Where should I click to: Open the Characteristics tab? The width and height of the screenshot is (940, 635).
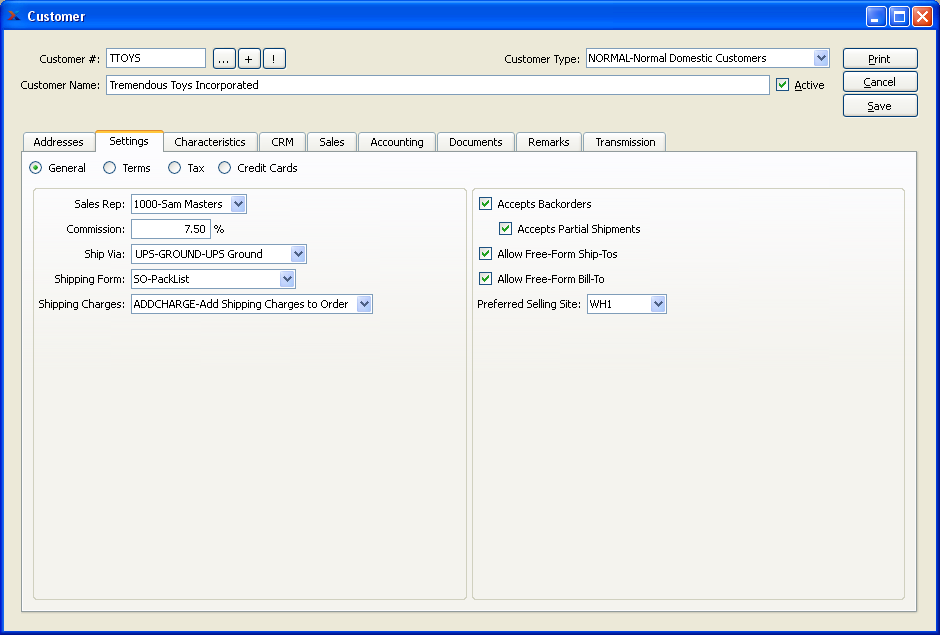(210, 142)
